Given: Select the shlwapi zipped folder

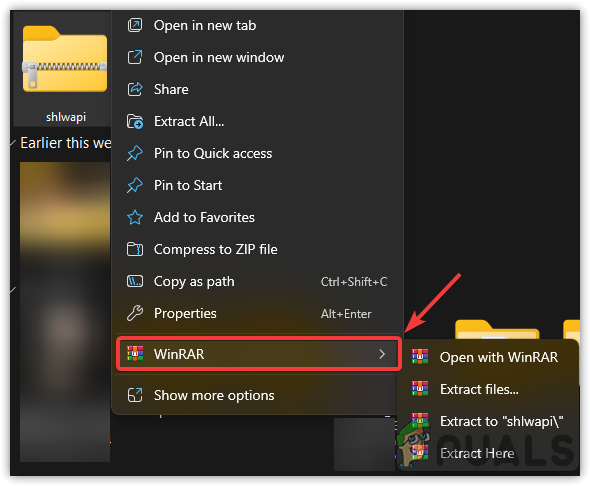Looking at the screenshot, I should [65, 71].
